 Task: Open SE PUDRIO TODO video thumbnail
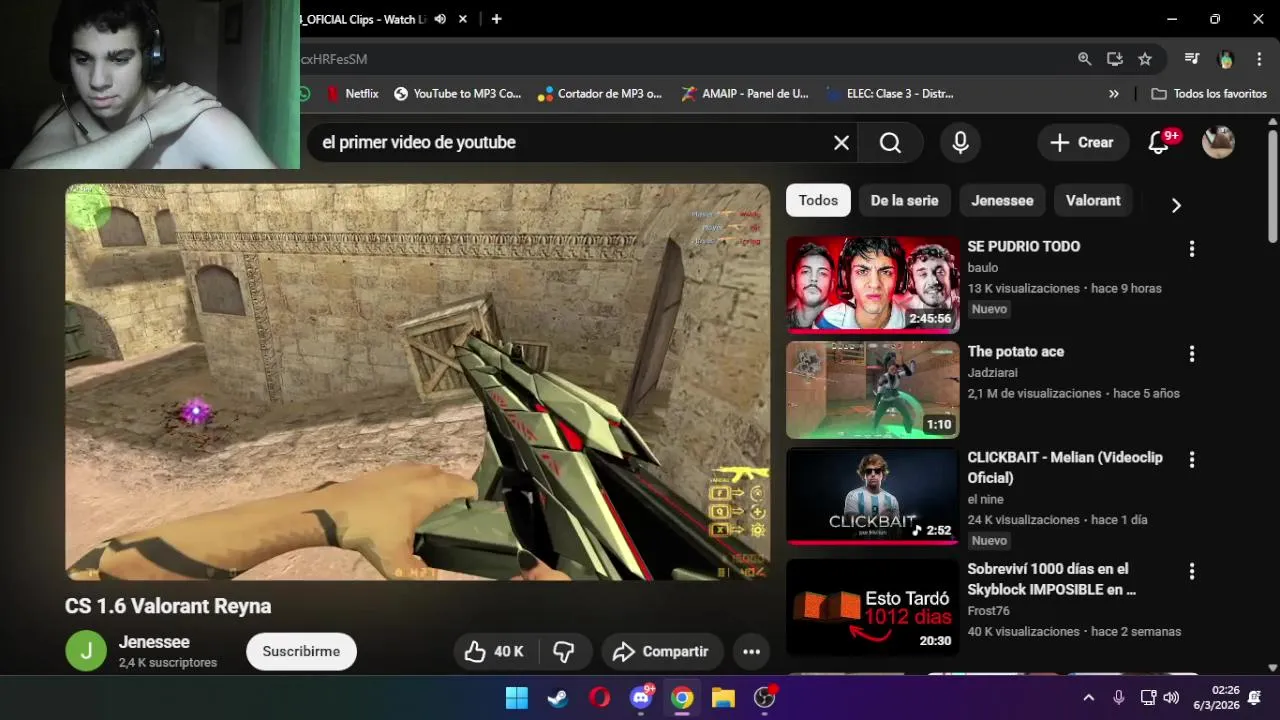pos(872,285)
